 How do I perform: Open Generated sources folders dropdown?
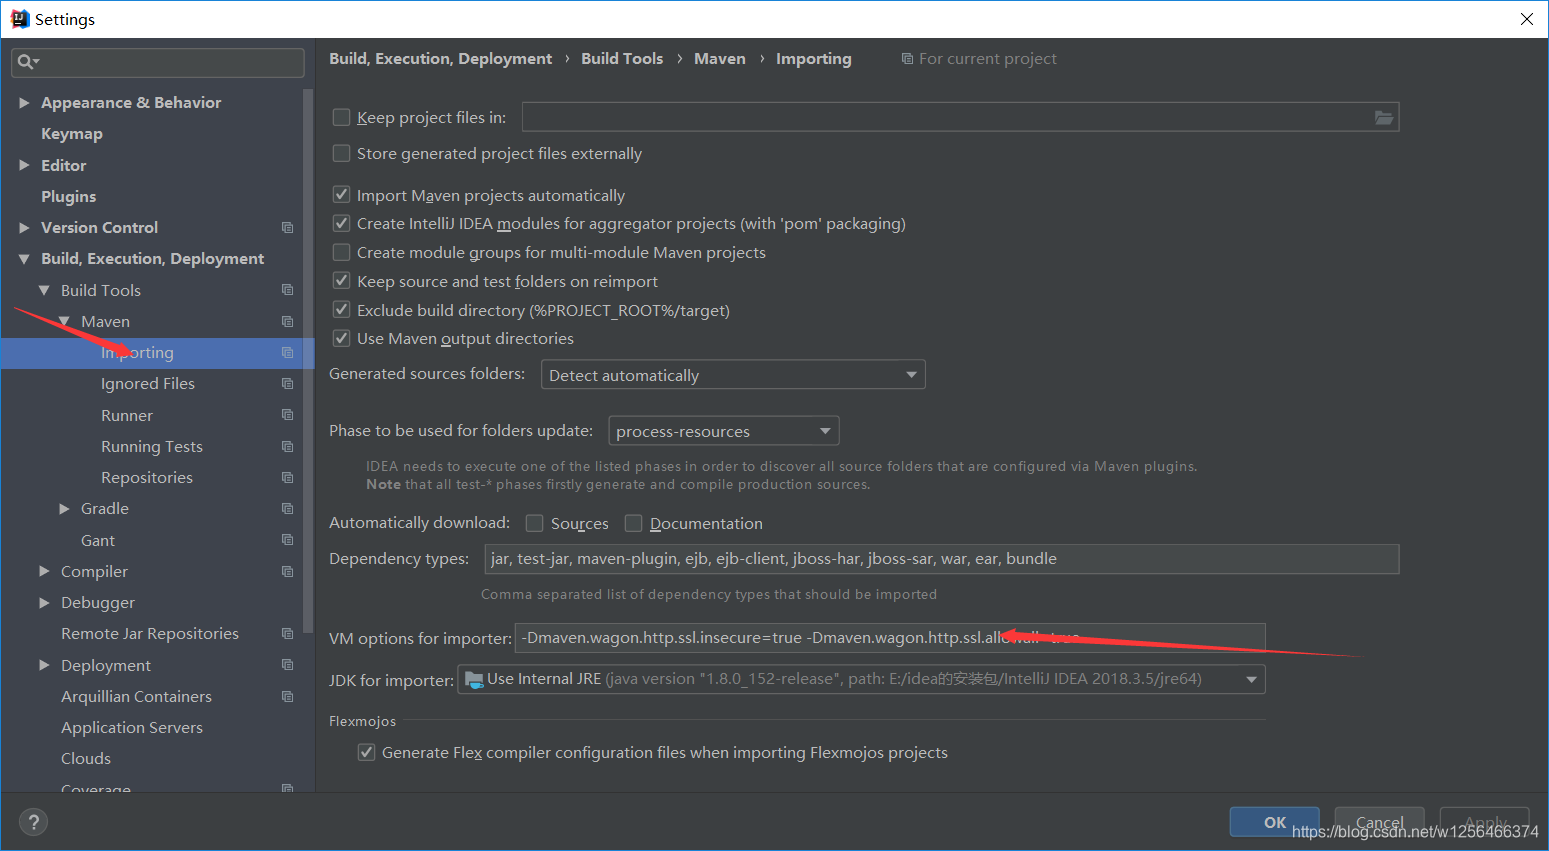pyautogui.click(x=733, y=375)
